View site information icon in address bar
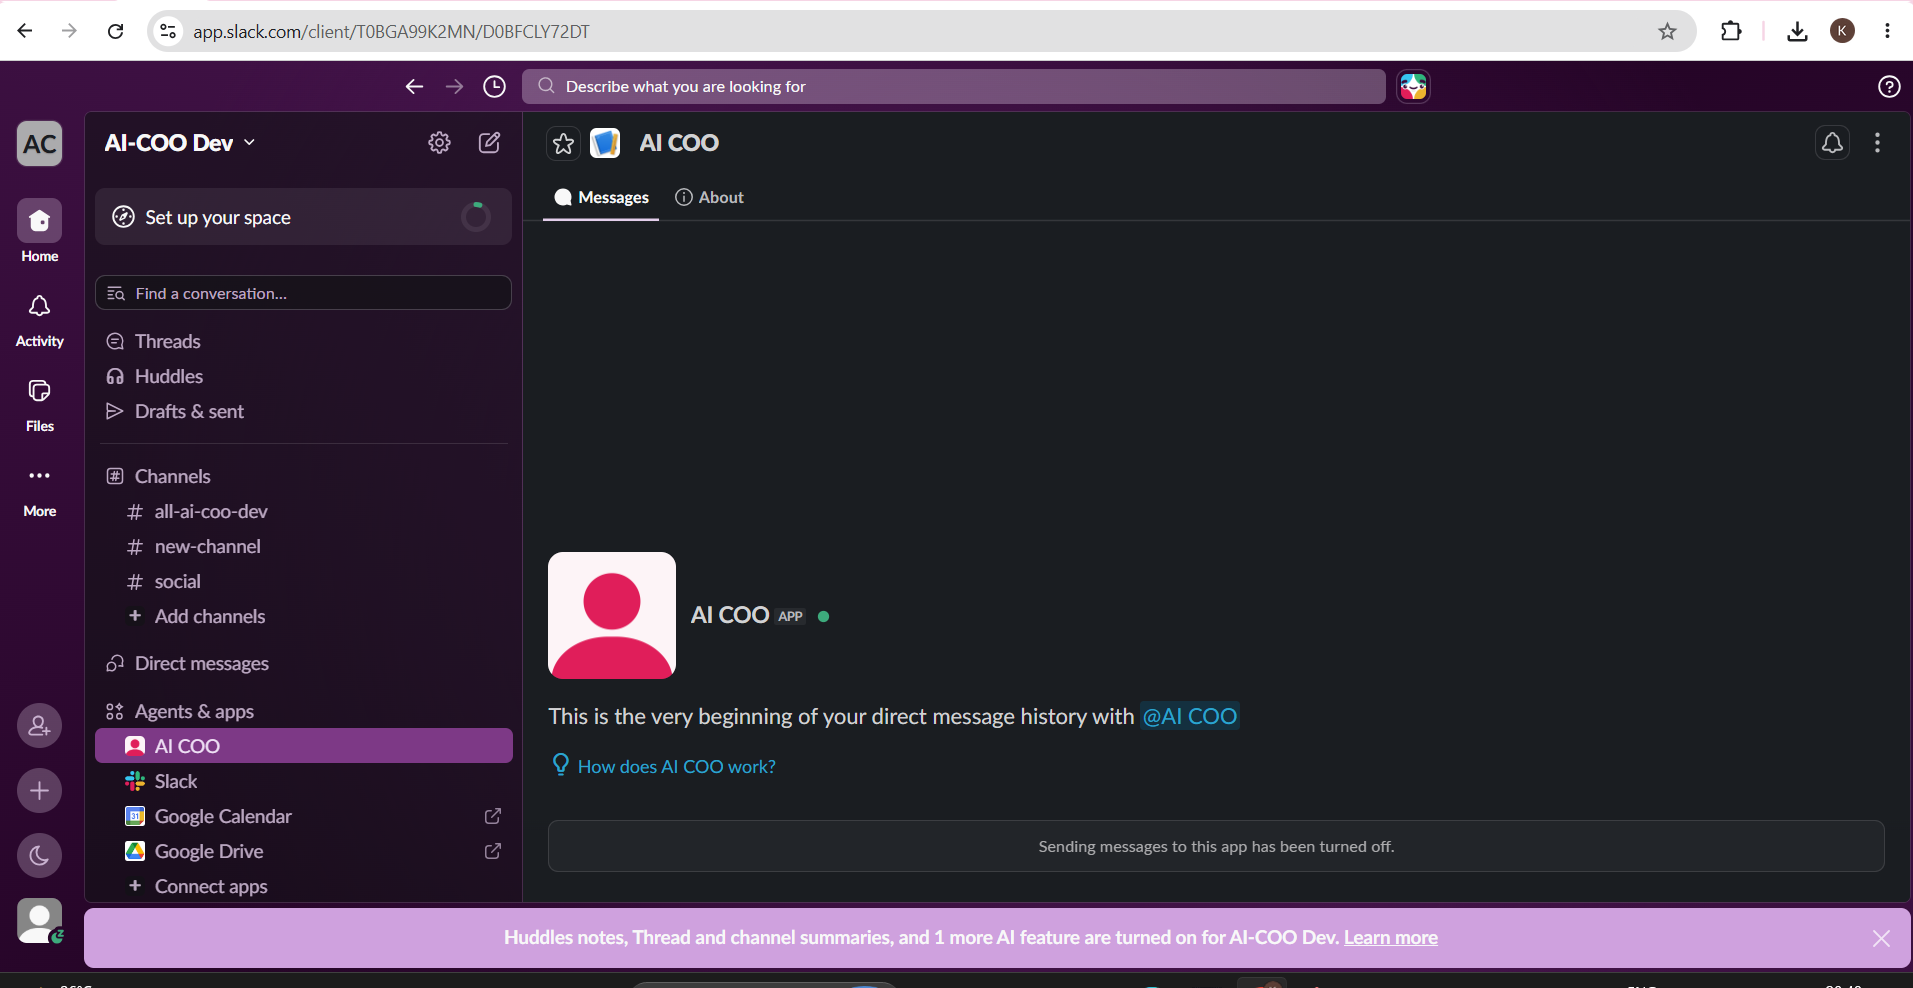1913x988 pixels. click(169, 31)
